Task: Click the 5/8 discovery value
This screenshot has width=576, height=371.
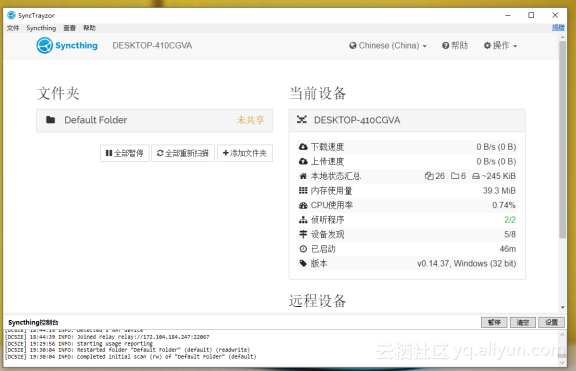Action: click(x=510, y=234)
